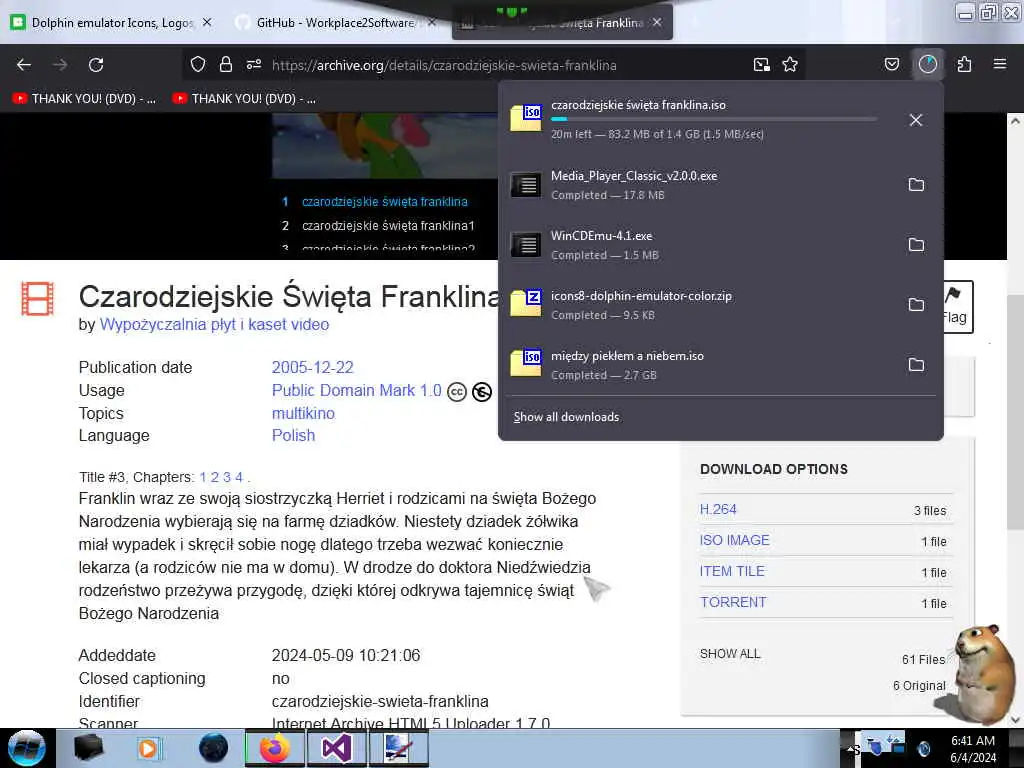Viewport: 1024px width, 768px height.
Task: Open the multikino topic link
Action: (303, 413)
